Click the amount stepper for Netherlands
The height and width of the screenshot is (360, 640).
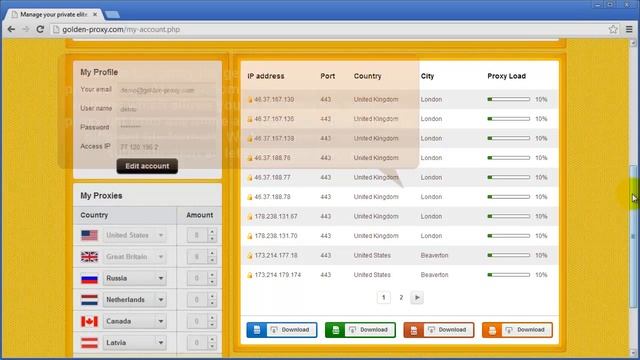[x=212, y=300]
